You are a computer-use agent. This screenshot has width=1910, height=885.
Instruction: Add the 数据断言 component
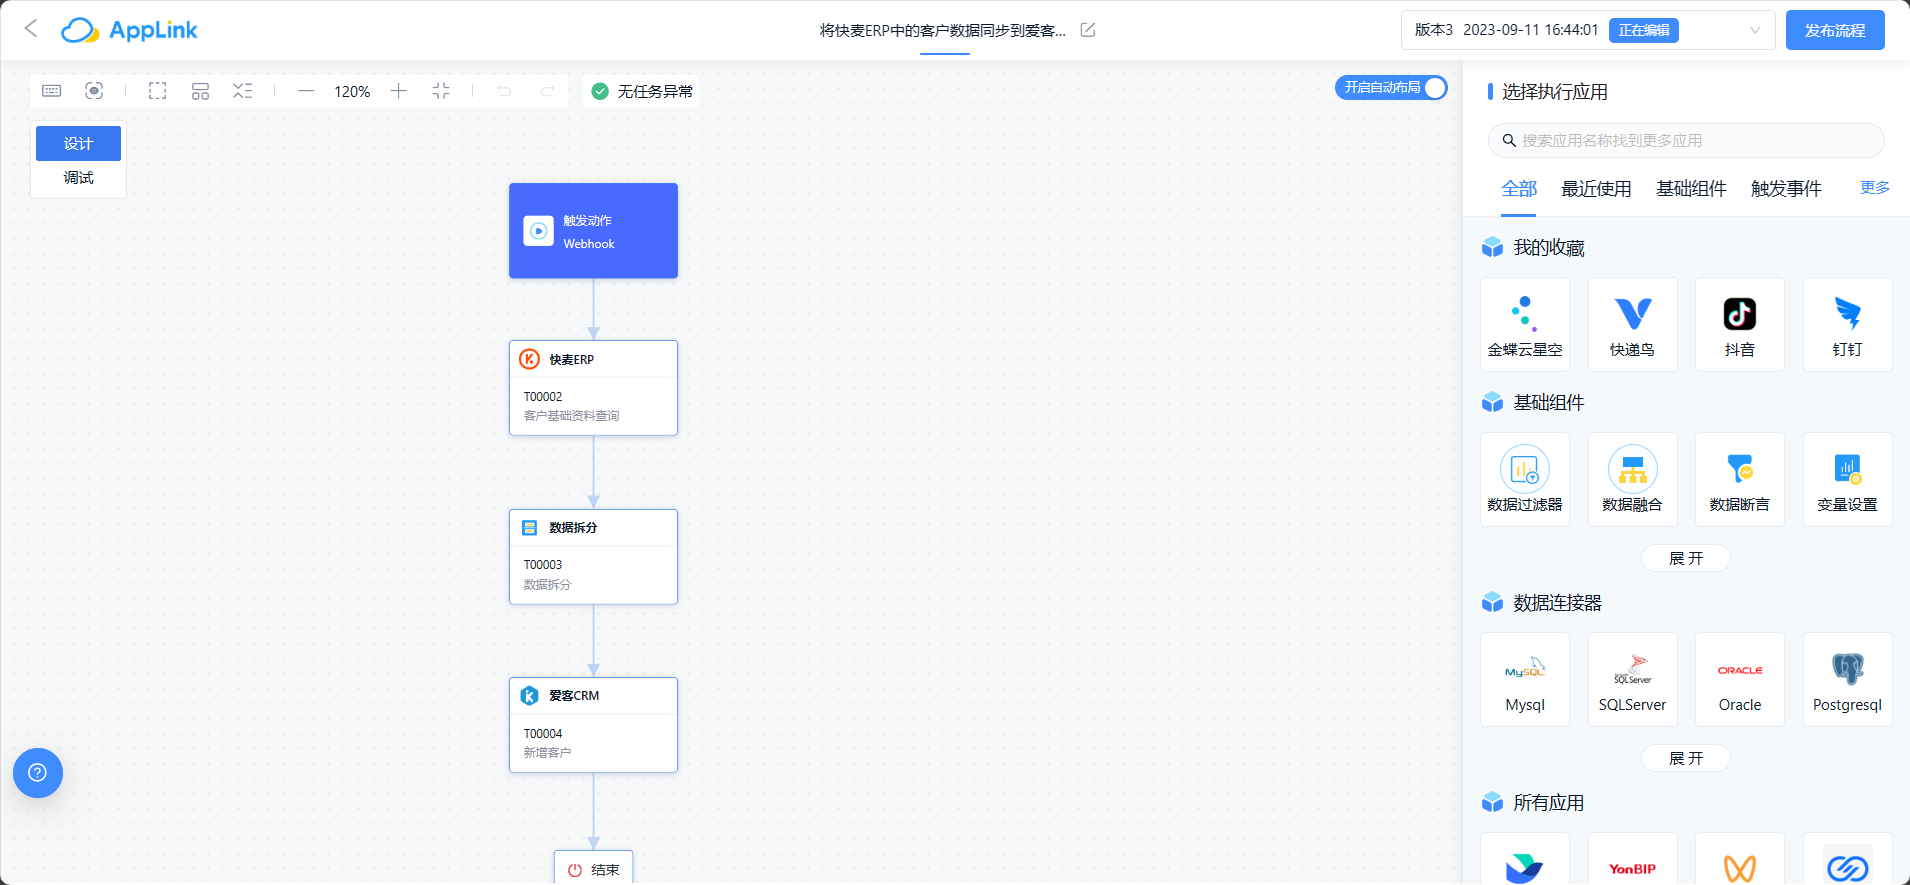[1740, 480]
